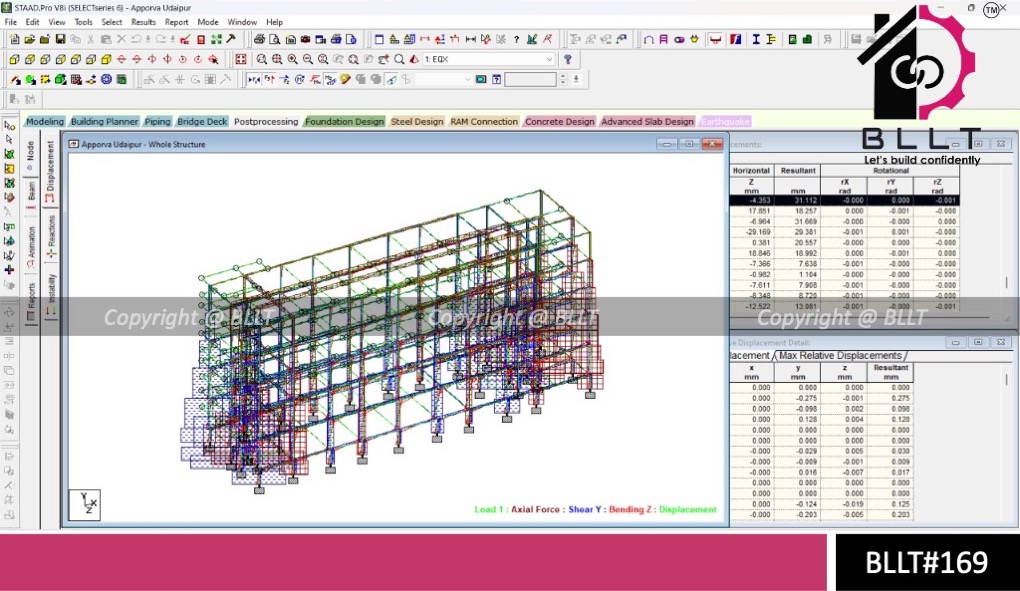1020x591 pixels.
Task: Toggle the Fx axial force diagram
Action: coord(254,79)
